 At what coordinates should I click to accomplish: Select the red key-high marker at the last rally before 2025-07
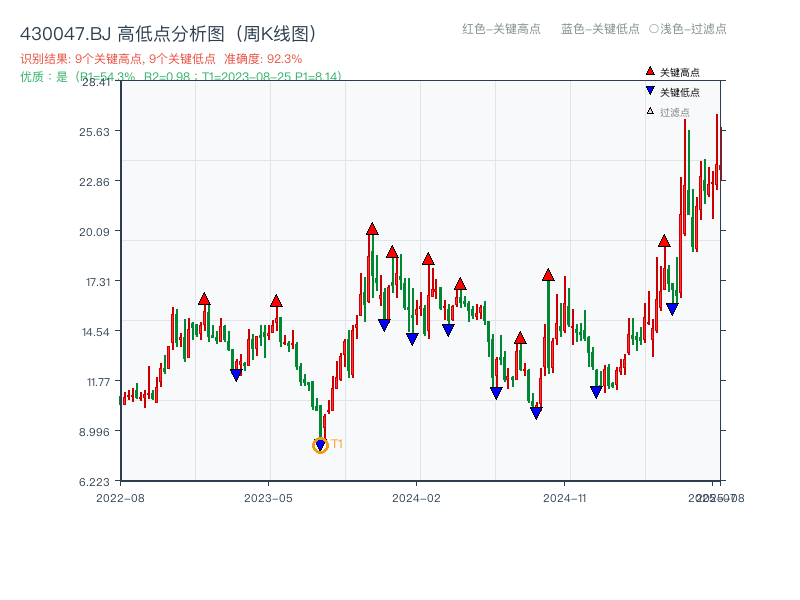pos(664,241)
